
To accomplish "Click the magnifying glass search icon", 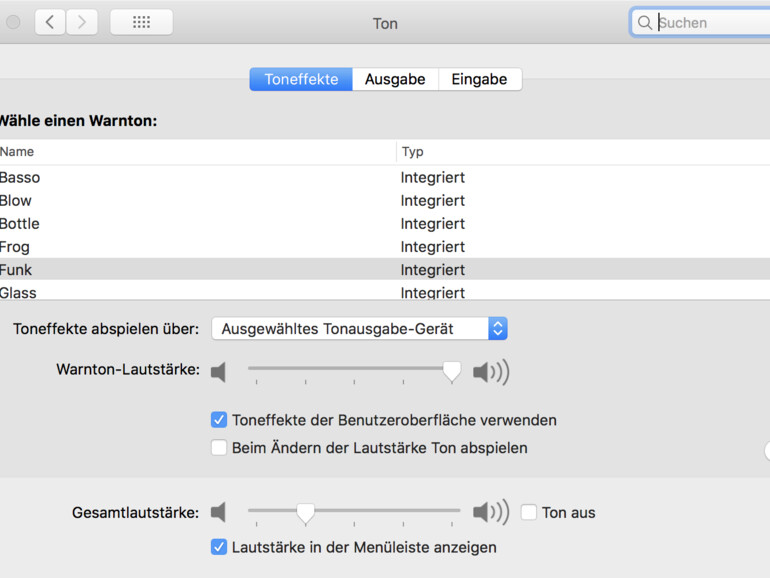I will click(645, 23).
